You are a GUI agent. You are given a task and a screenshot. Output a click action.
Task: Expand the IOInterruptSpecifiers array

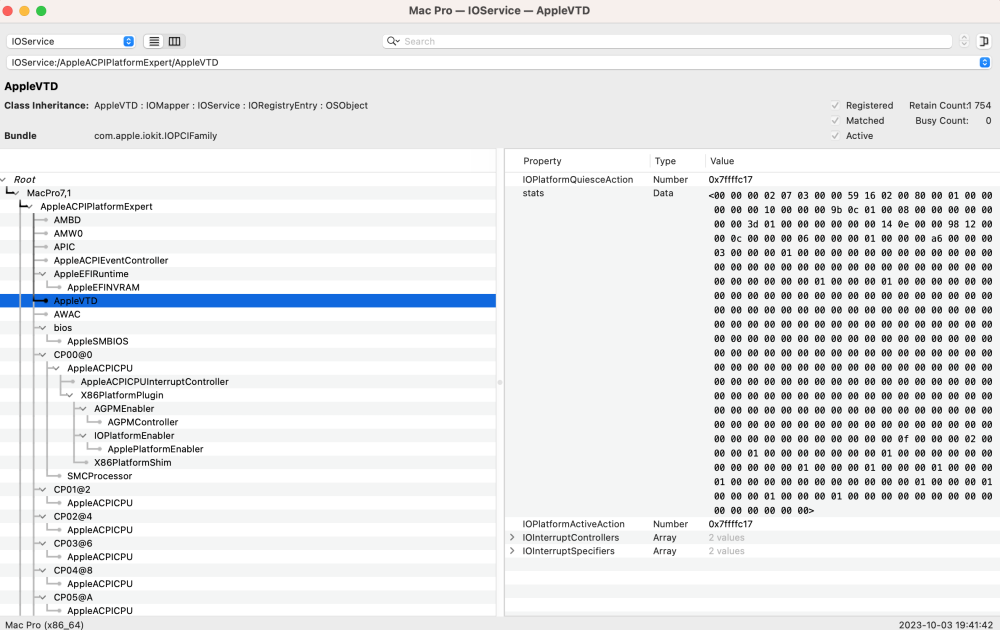pyautogui.click(x=512, y=551)
